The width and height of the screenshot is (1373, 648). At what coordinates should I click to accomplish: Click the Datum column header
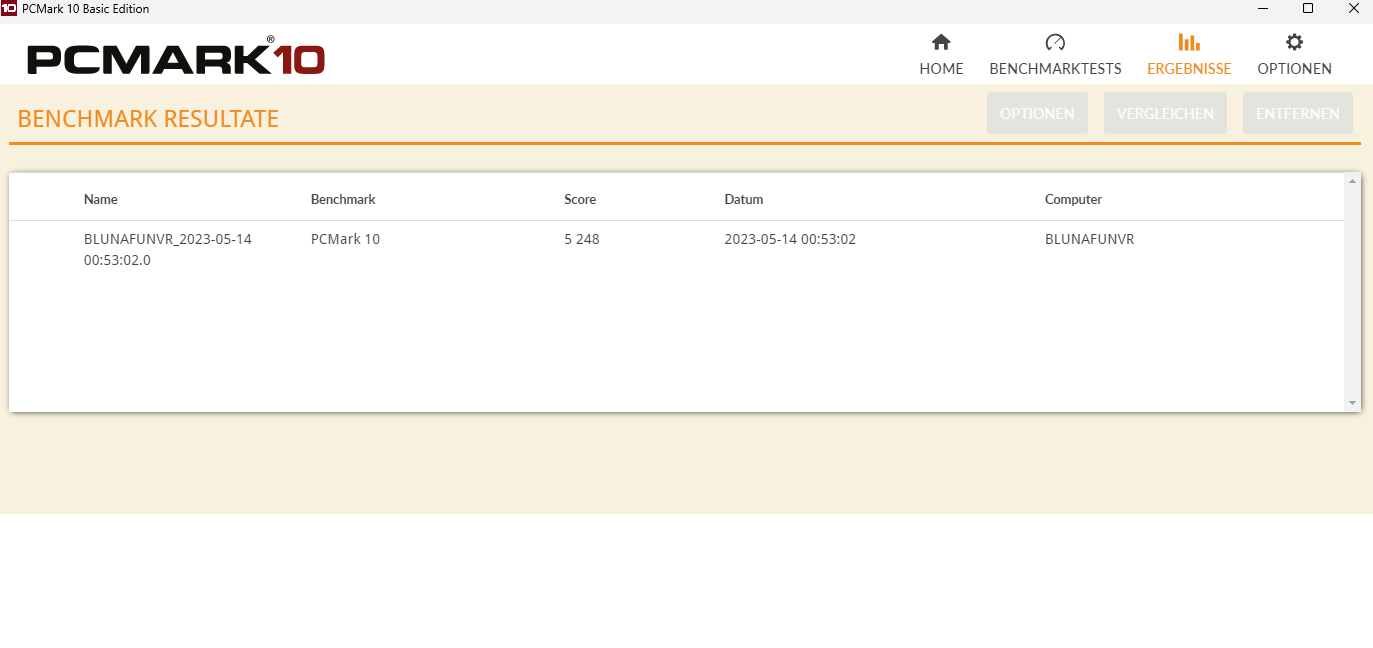744,199
